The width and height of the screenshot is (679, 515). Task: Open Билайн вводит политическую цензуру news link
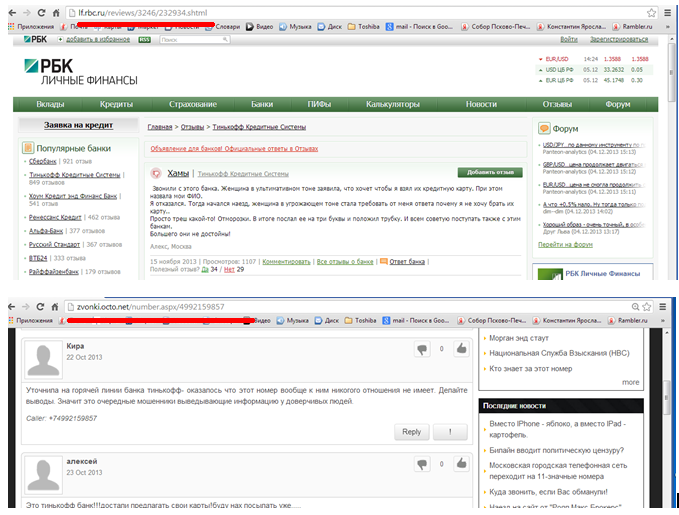pos(556,450)
